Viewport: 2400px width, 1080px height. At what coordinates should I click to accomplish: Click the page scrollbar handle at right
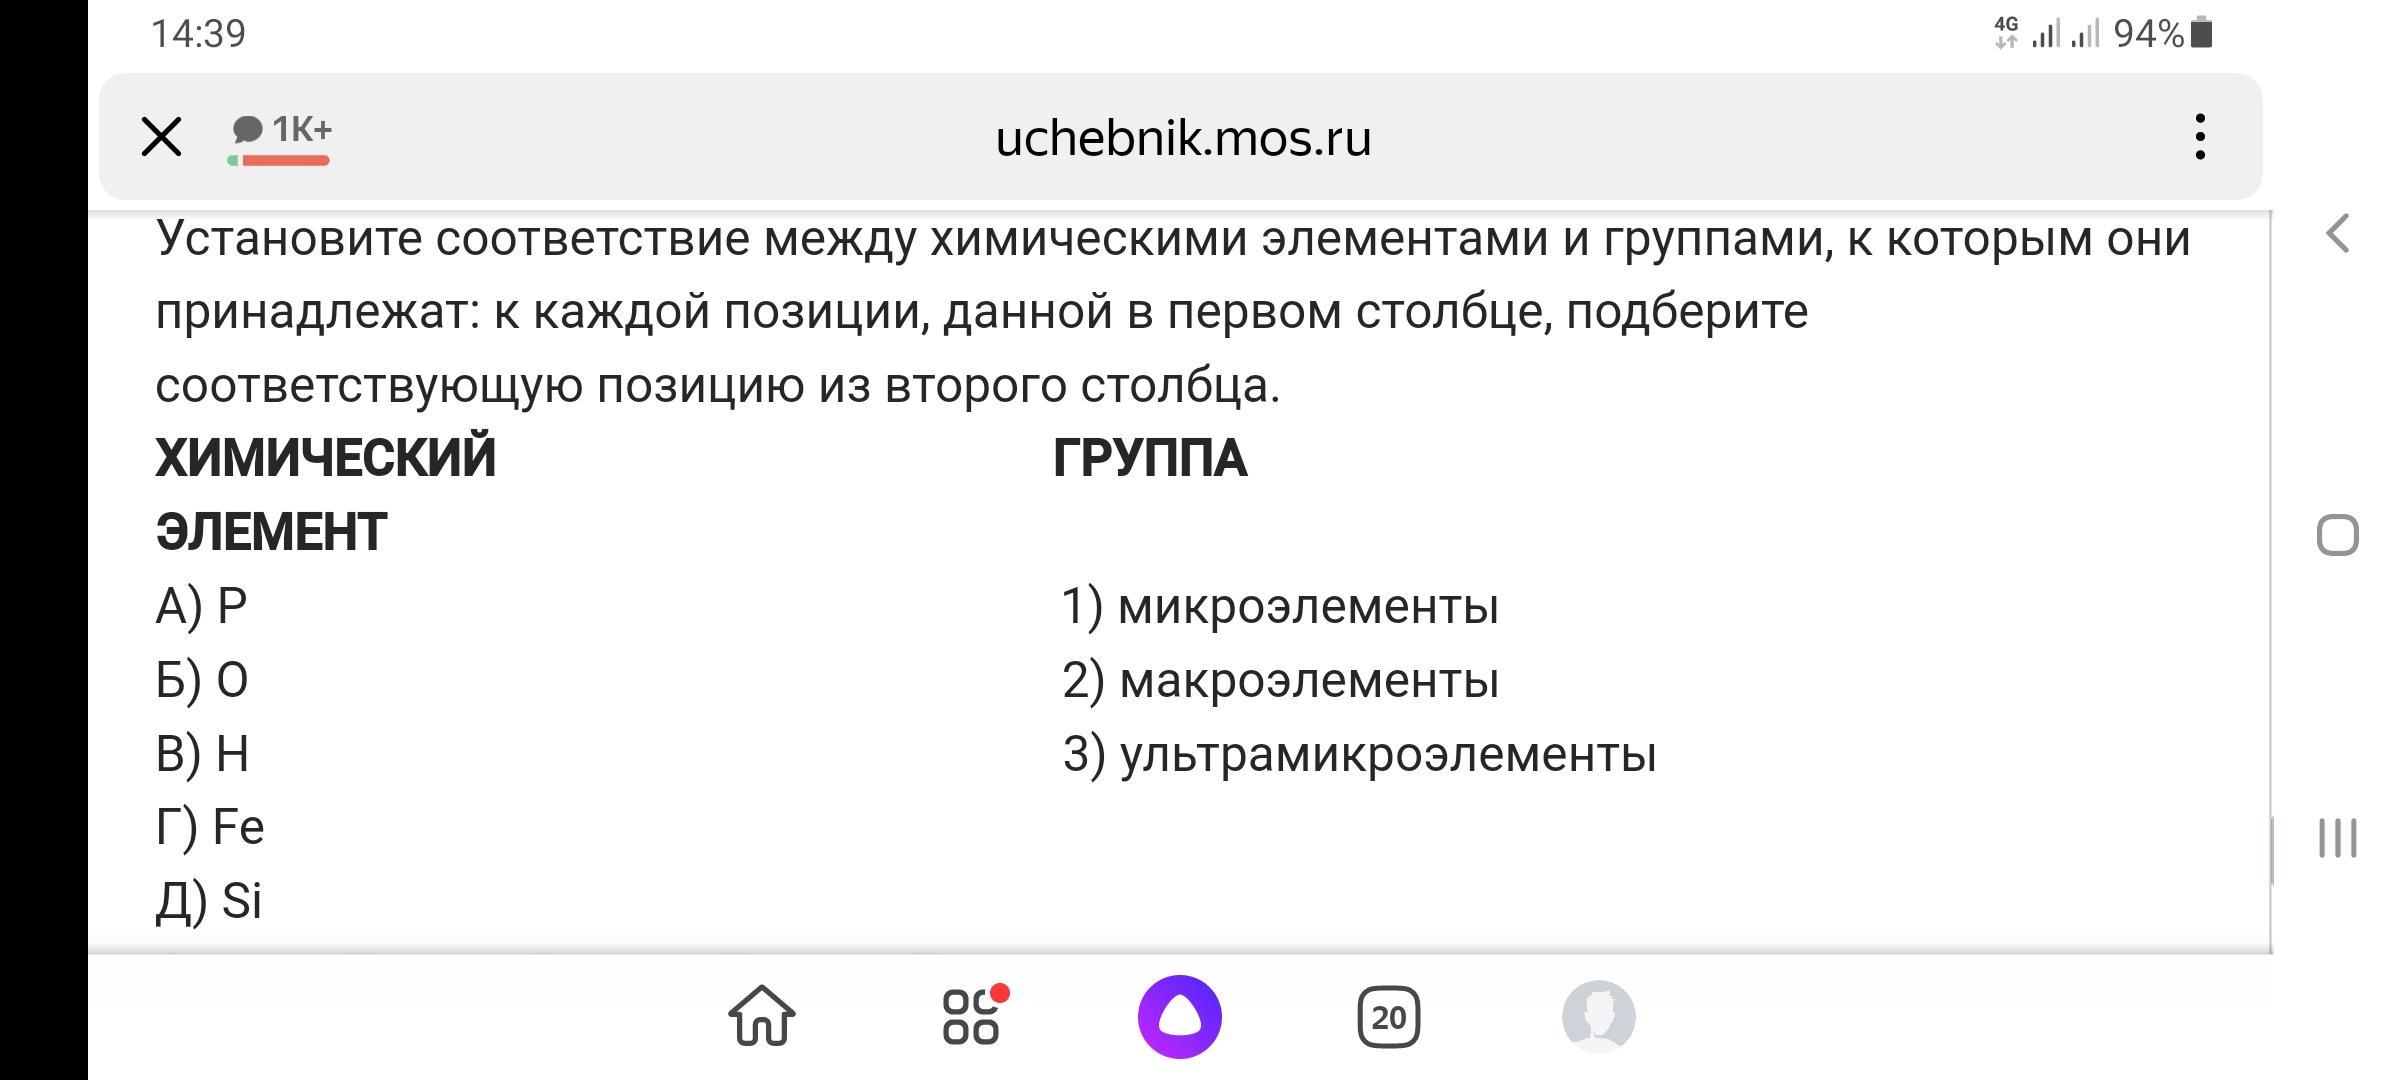point(2272,850)
